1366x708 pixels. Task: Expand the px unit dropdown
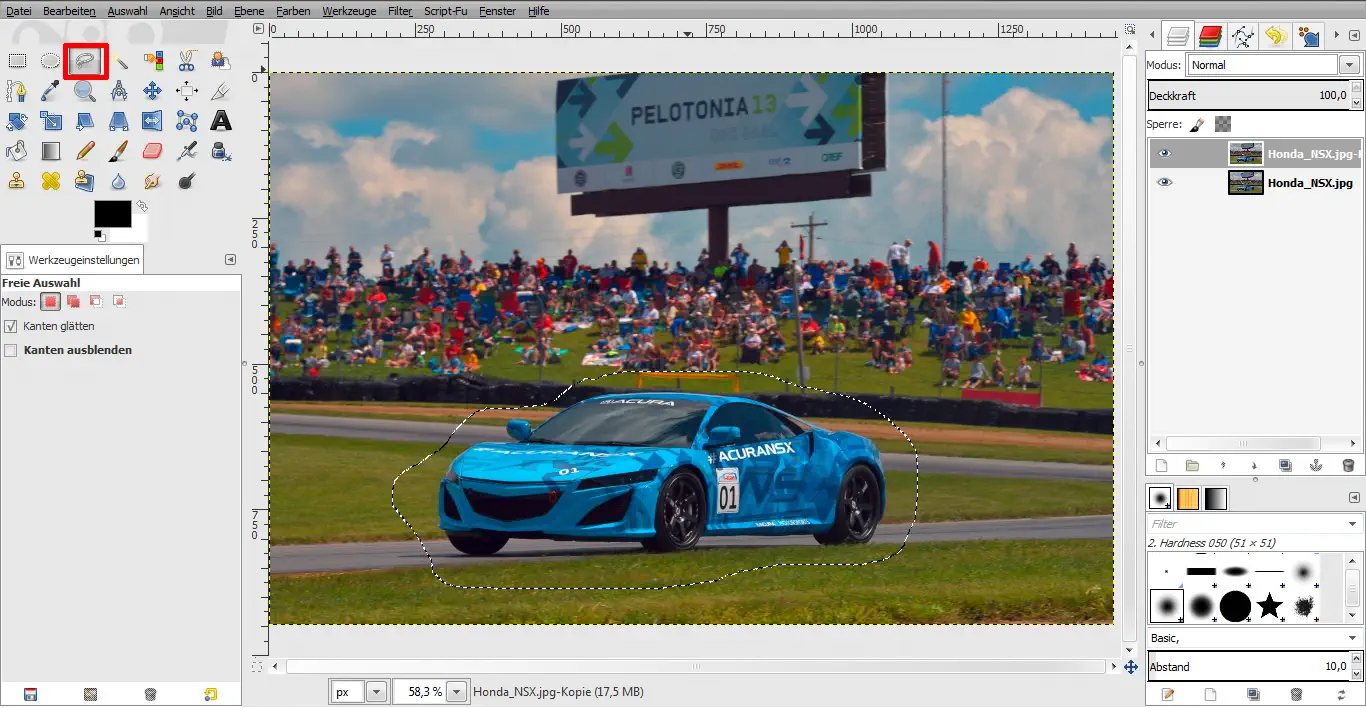pos(377,691)
